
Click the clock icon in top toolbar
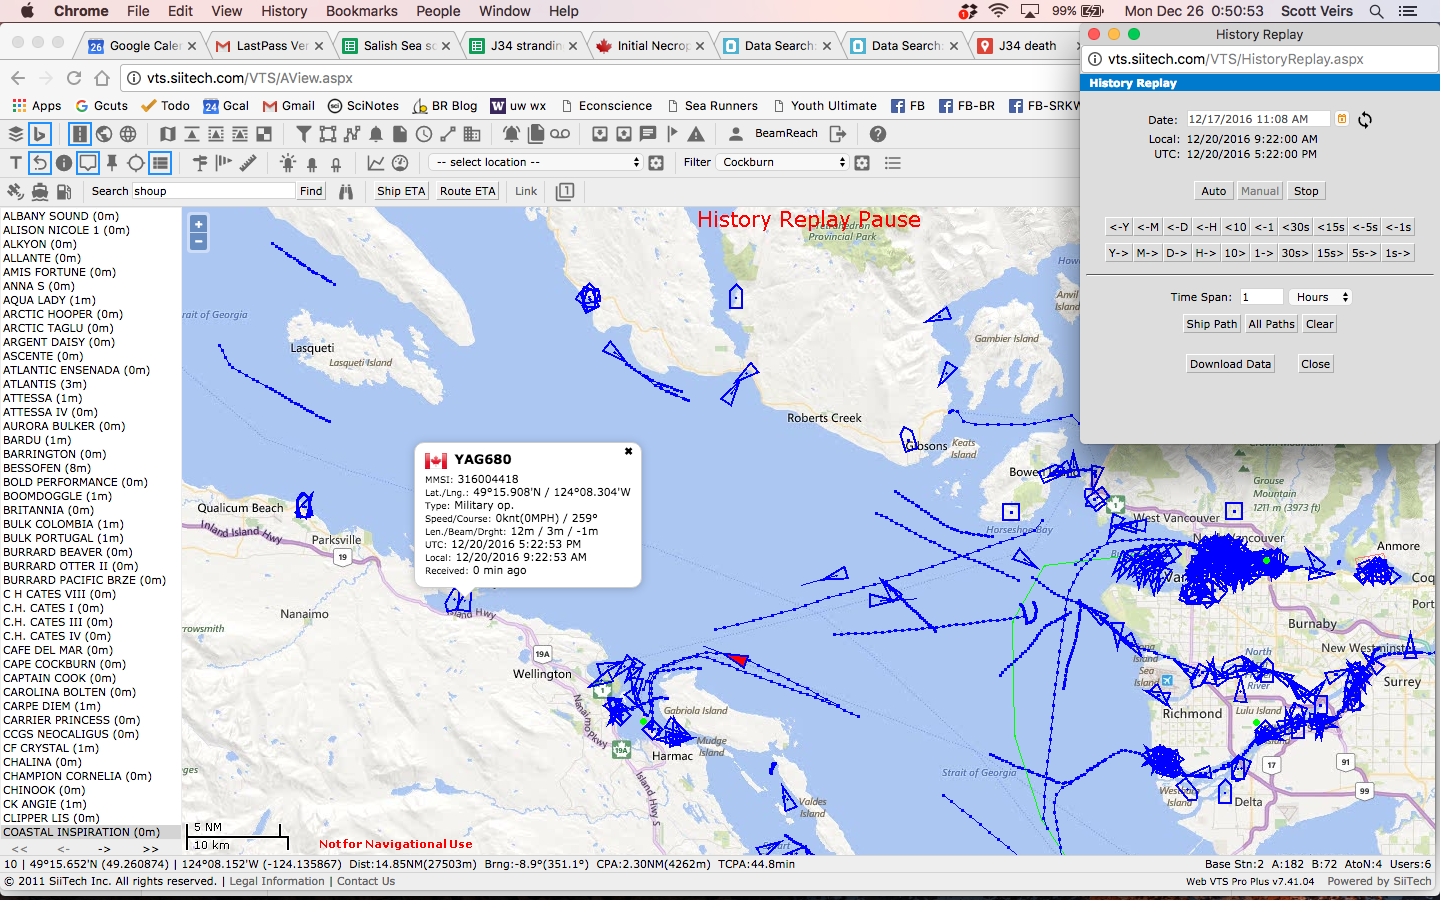point(424,134)
